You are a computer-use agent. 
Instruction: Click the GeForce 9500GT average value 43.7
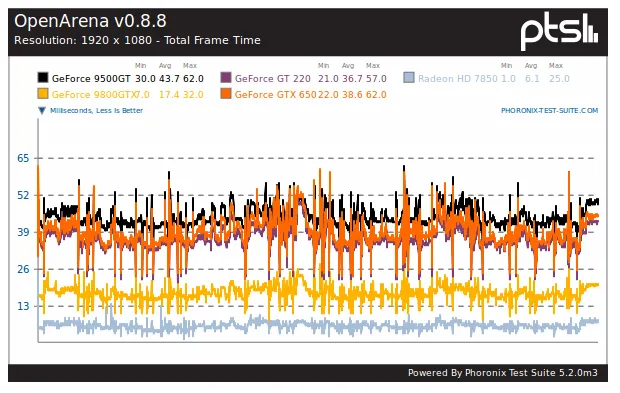click(169, 79)
